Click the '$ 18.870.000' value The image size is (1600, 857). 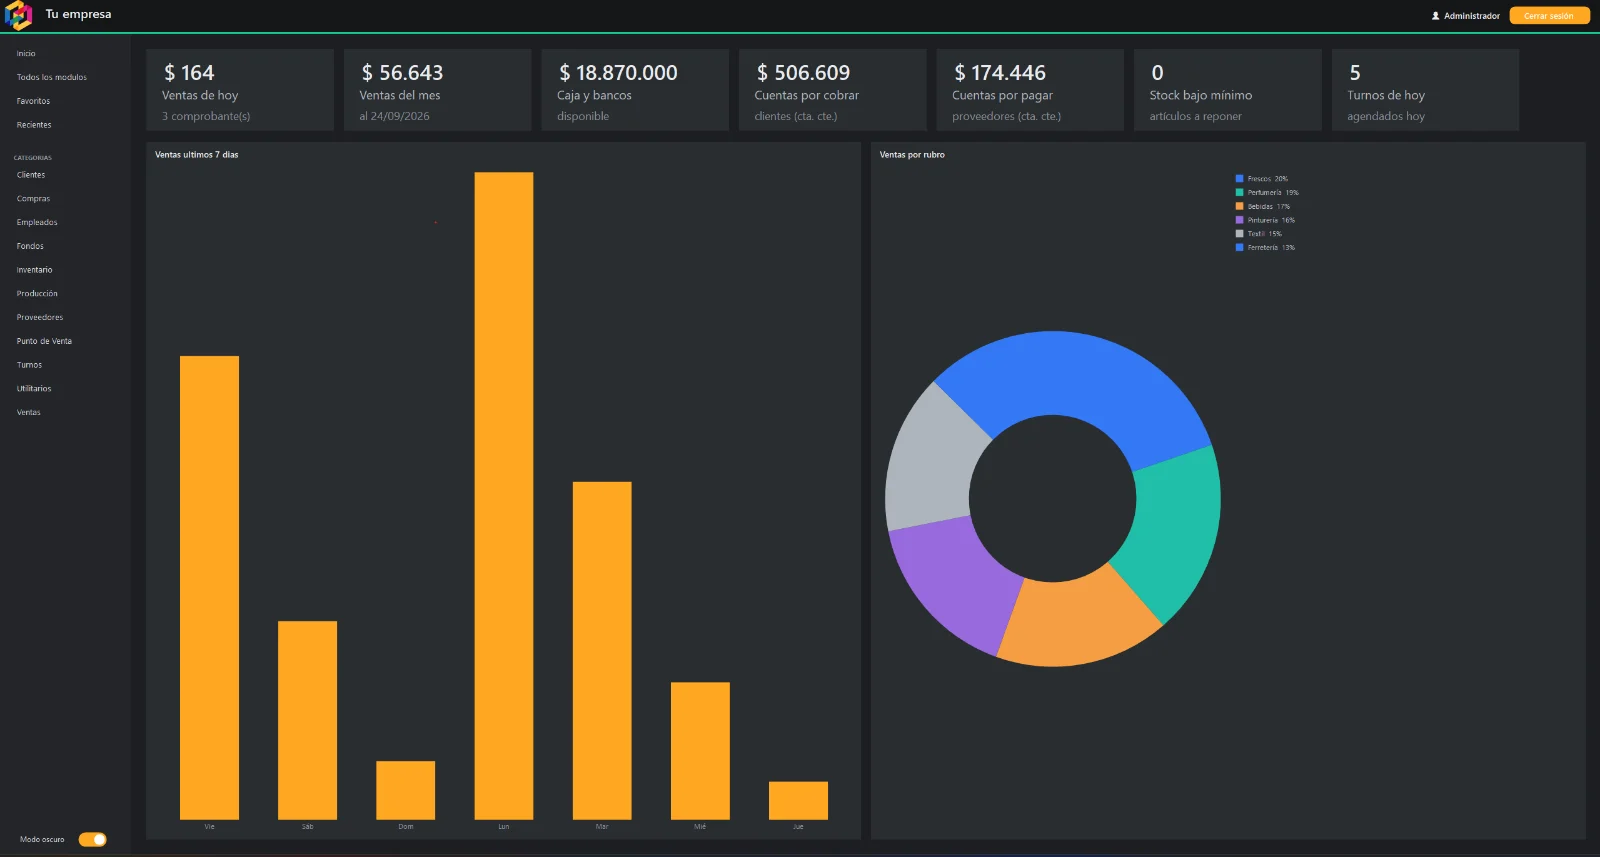(618, 73)
